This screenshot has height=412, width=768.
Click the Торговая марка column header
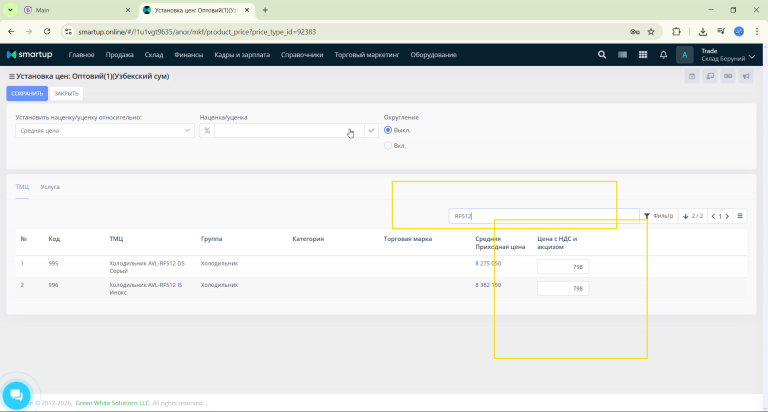click(408, 239)
